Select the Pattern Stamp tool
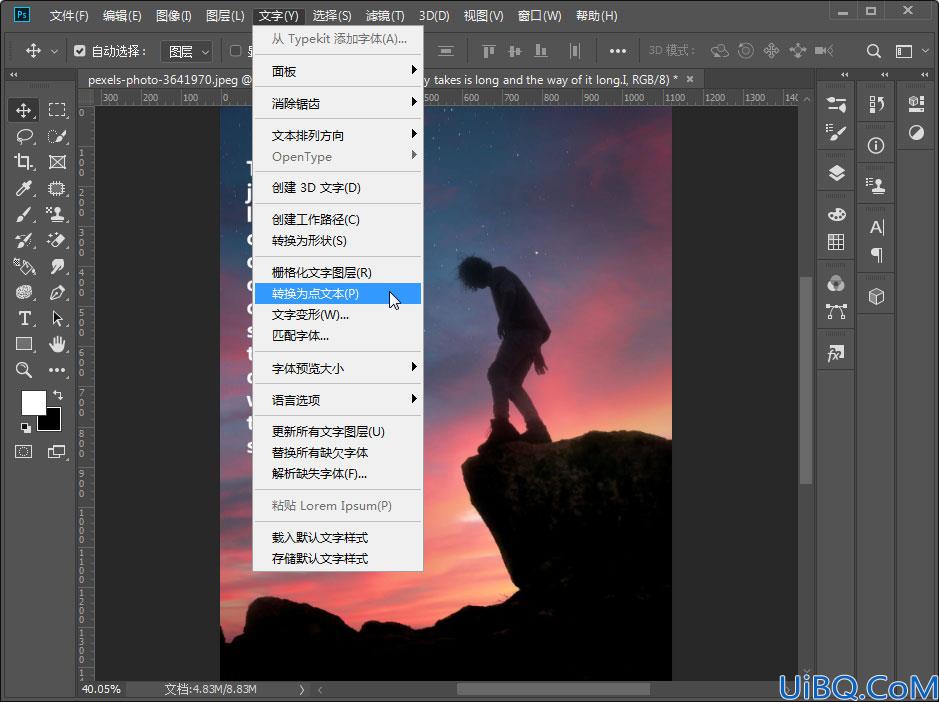 pyautogui.click(x=57, y=214)
